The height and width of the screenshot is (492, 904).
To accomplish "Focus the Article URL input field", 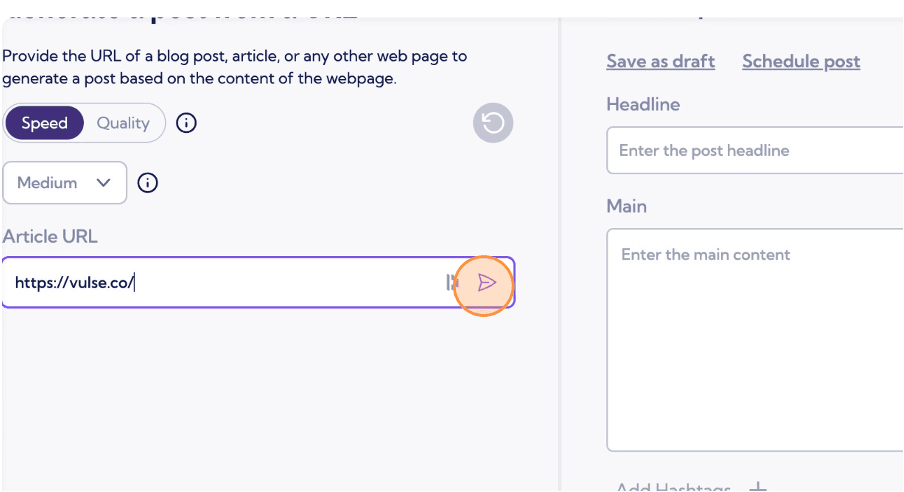I will [x=220, y=283].
